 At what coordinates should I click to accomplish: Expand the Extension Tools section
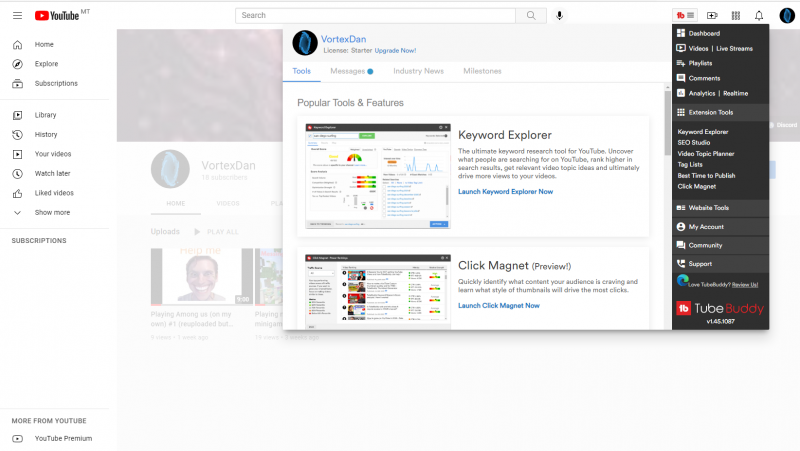click(710, 112)
